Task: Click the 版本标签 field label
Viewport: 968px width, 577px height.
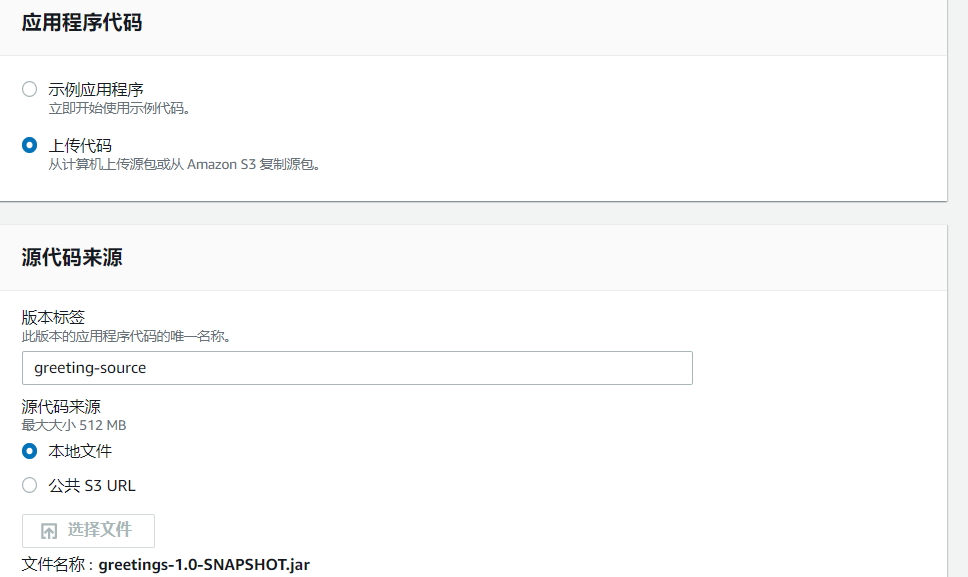Action: click(53, 317)
